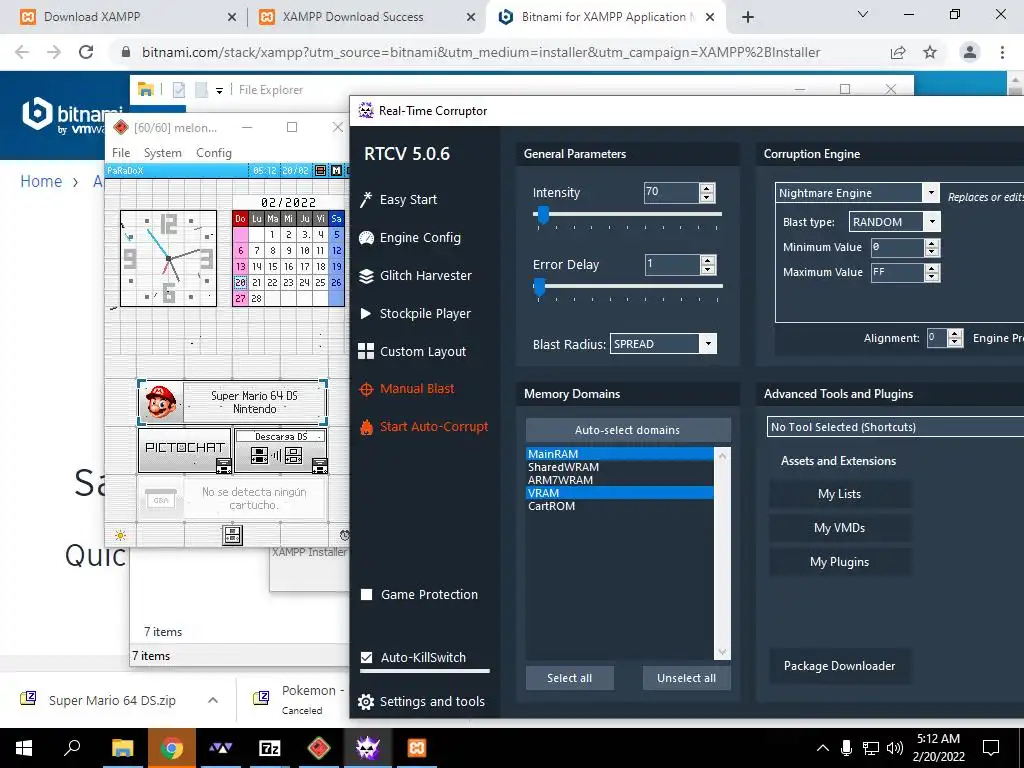Screen dimensions: 1024x768
Task: Open File Explorer quick access dropdown
Action: [x=219, y=91]
